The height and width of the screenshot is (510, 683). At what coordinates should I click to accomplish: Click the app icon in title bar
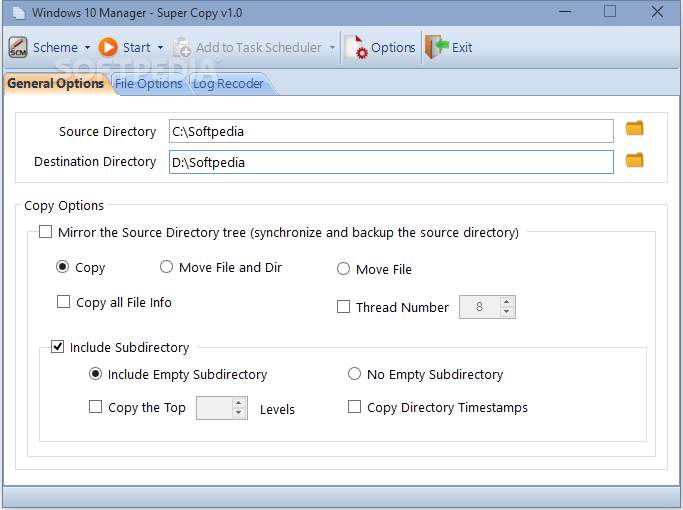[19, 13]
